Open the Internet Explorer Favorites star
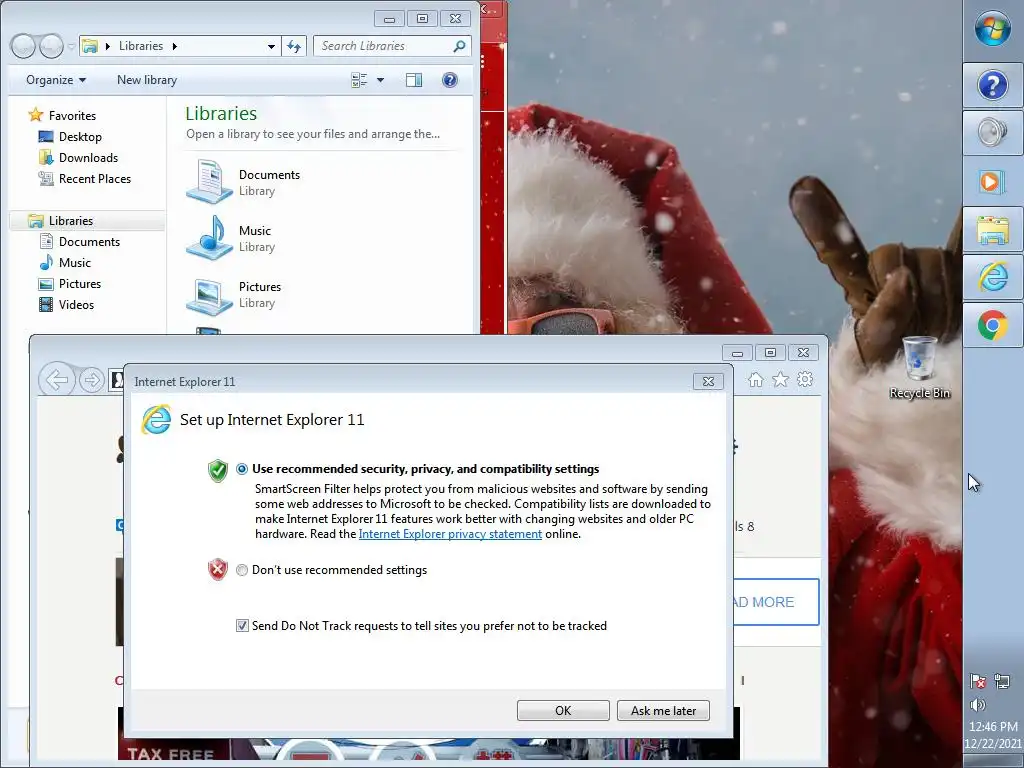This screenshot has height=768, width=1024. point(780,379)
